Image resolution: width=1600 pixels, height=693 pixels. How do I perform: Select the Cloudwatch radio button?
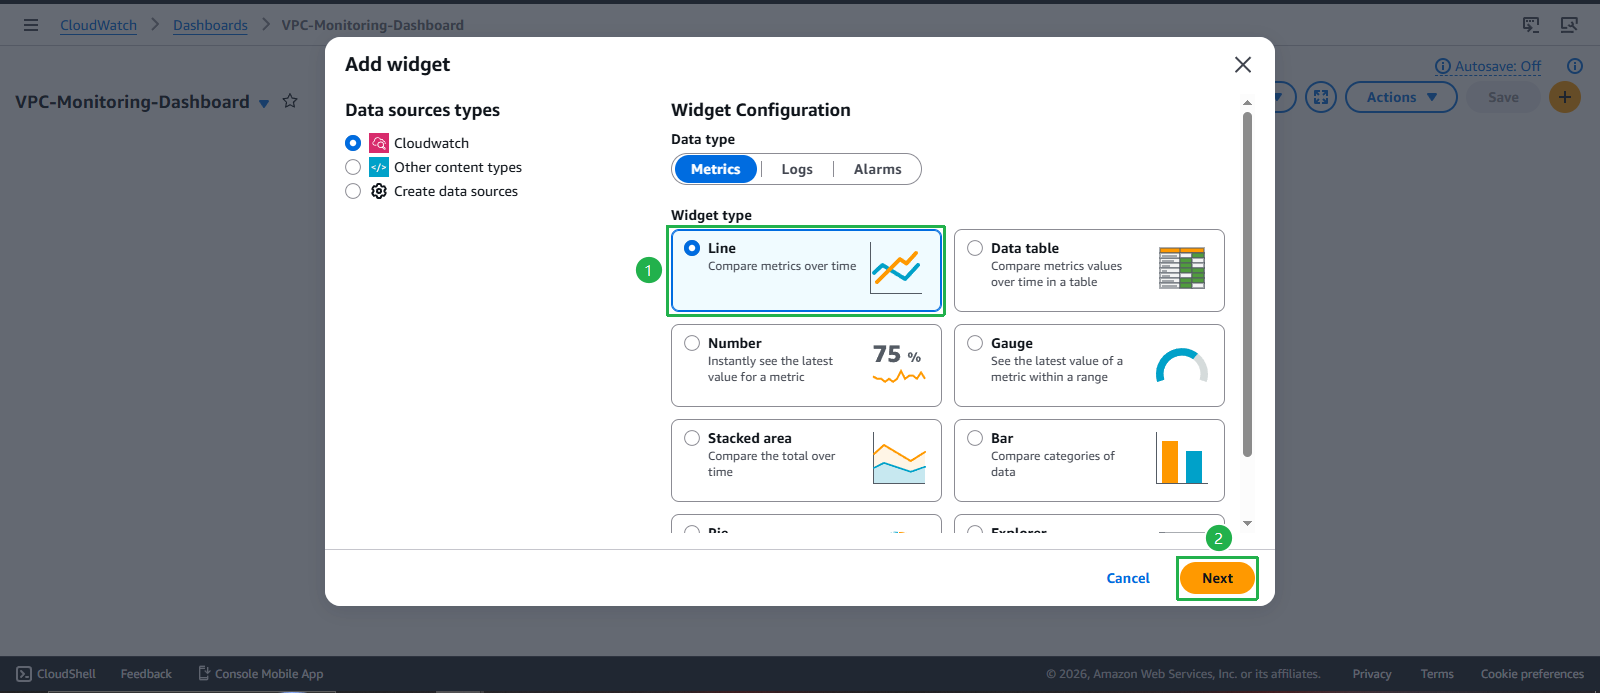[x=353, y=143]
